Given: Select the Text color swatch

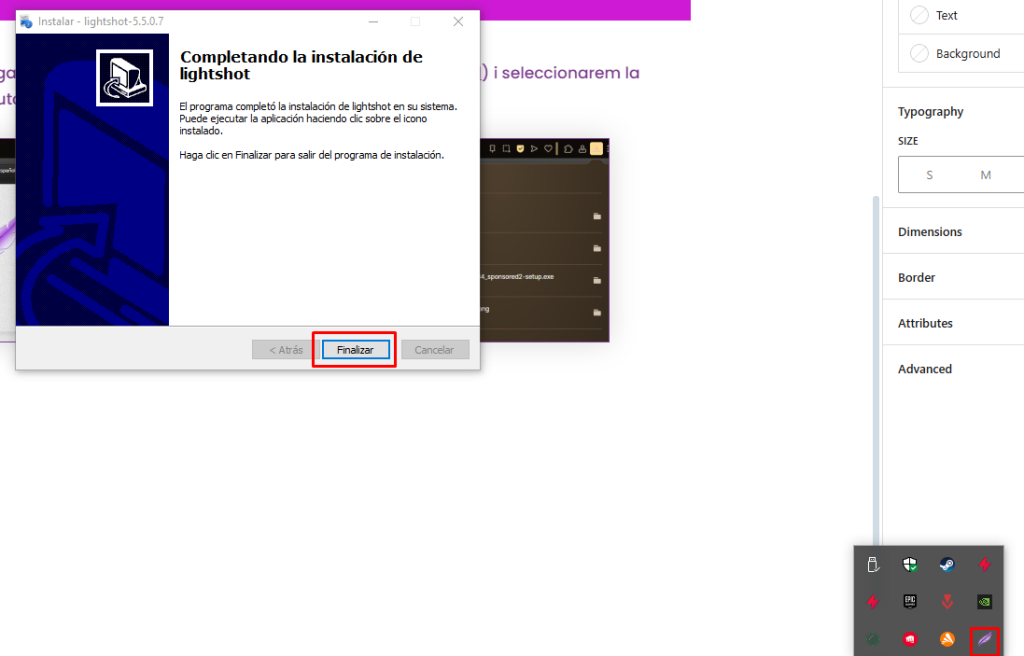Looking at the screenshot, I should (919, 16).
